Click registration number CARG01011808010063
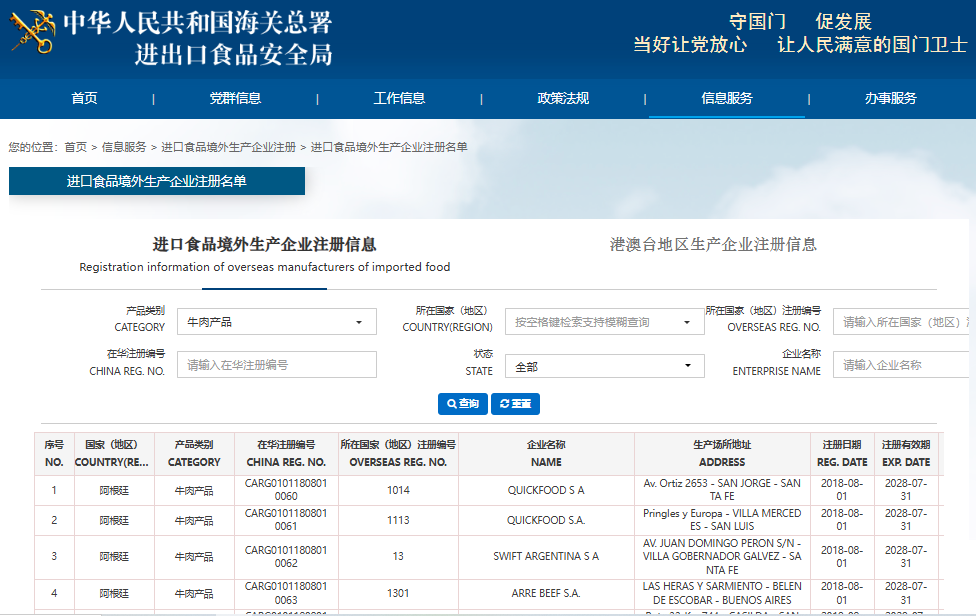The image size is (976, 616). (286, 593)
